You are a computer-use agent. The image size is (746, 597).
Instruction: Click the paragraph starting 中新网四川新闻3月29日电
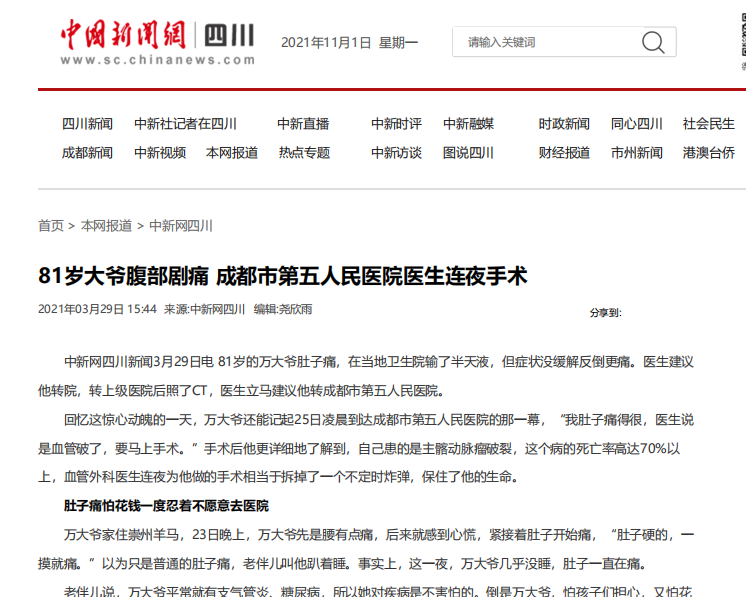366,376
